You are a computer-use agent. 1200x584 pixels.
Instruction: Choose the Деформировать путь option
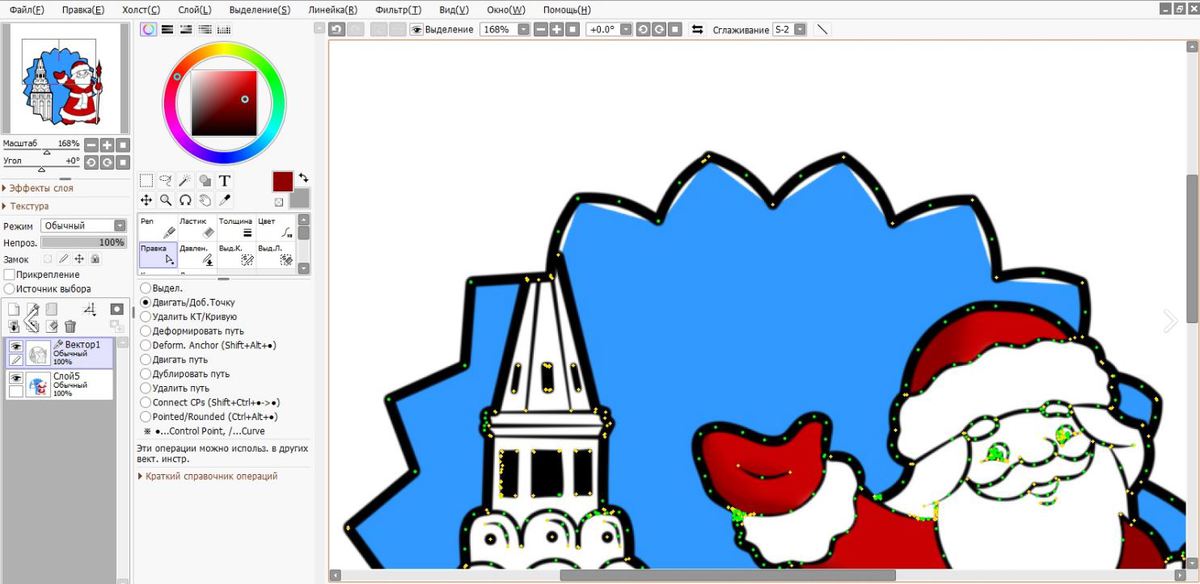[x=146, y=330]
